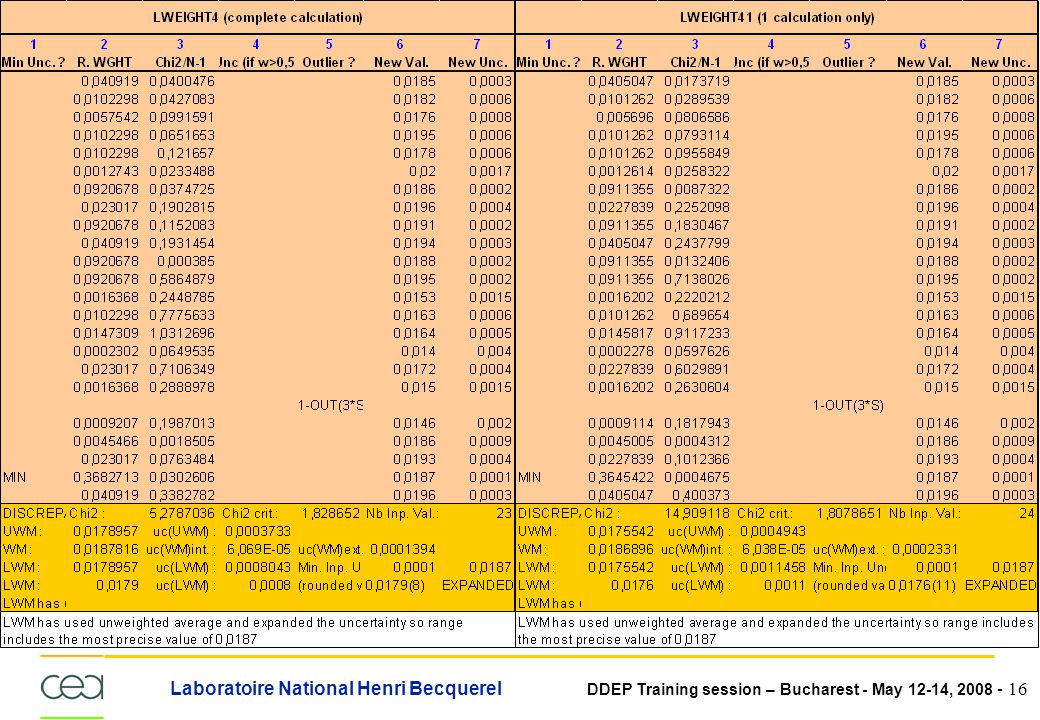Select R. WGHT value 0,3682713

[106, 477]
